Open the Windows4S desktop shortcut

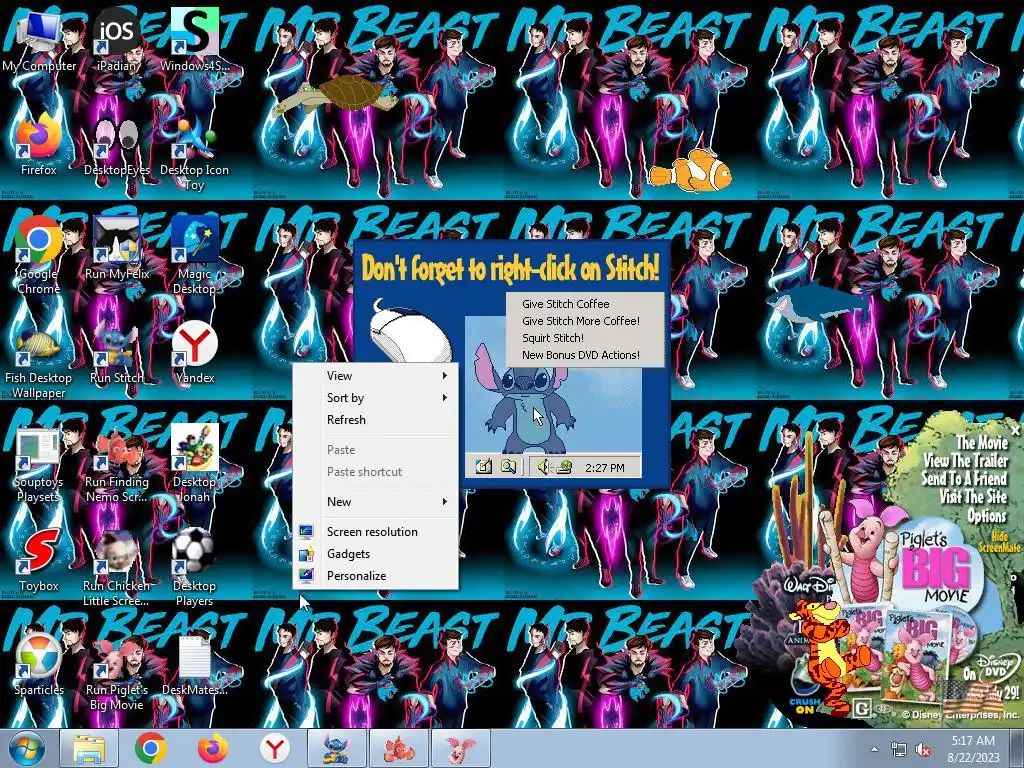pos(195,39)
